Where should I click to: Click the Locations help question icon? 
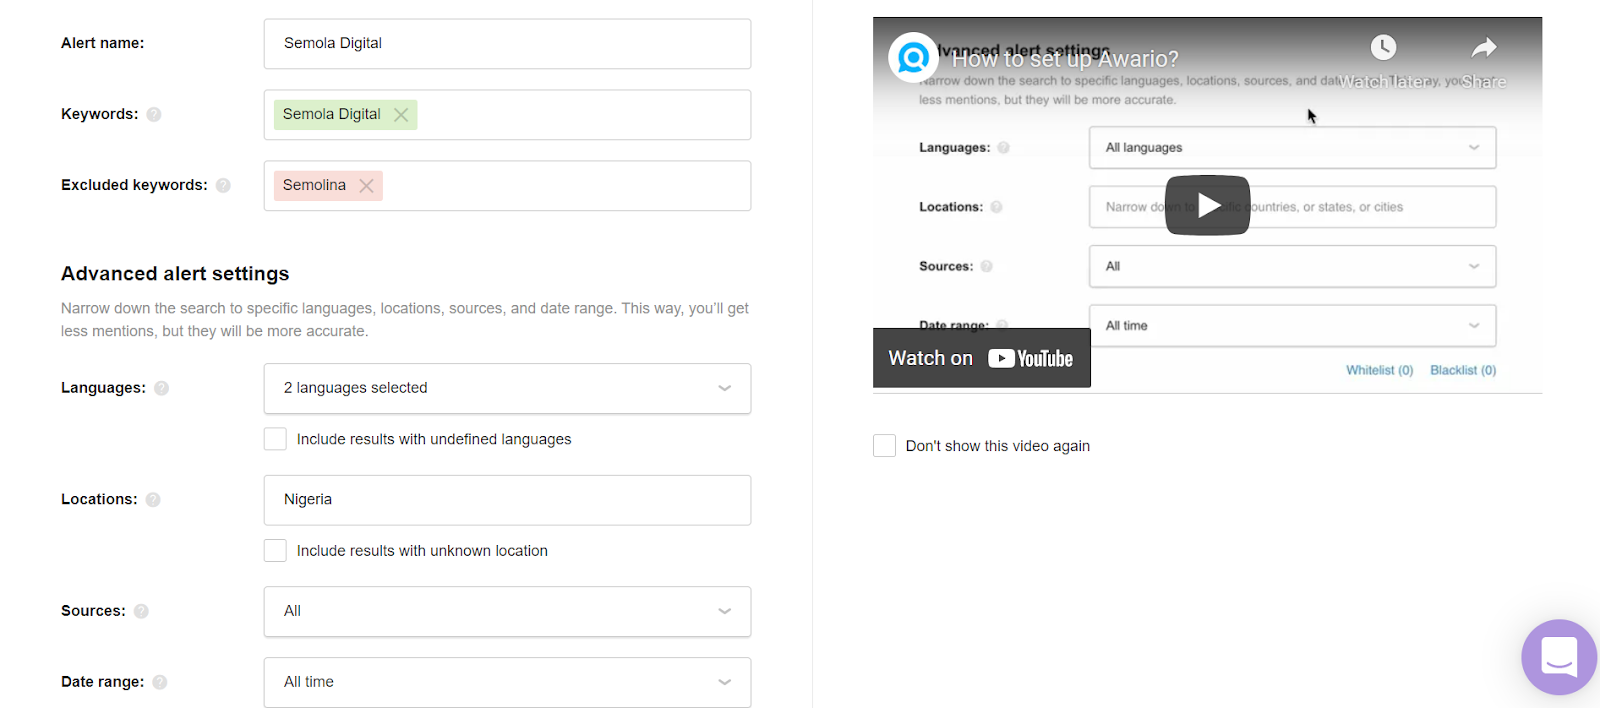click(153, 499)
